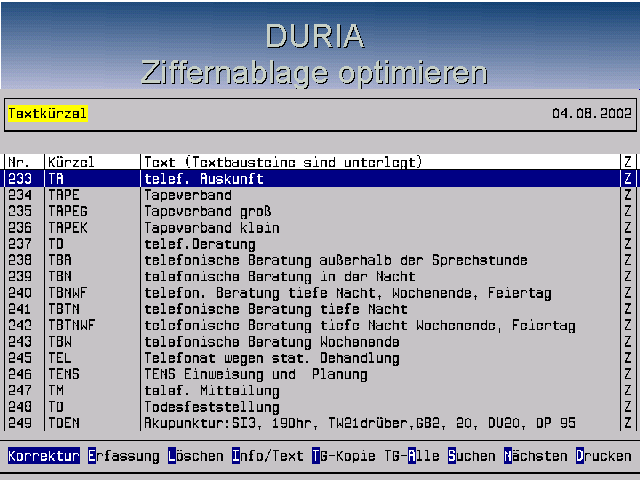This screenshot has width=640, height=480.
Task: Click row number 248
Action: coord(20,407)
